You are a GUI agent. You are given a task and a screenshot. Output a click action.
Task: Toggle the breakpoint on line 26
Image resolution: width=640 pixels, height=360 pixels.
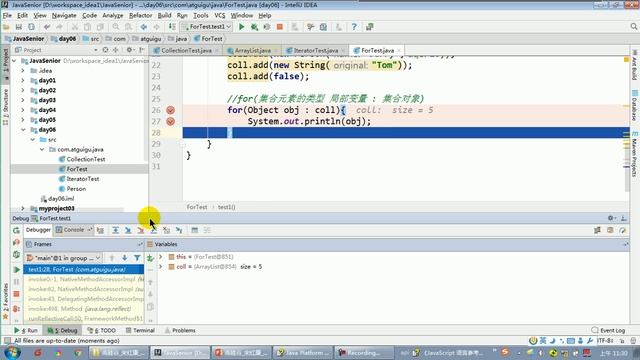point(171,110)
